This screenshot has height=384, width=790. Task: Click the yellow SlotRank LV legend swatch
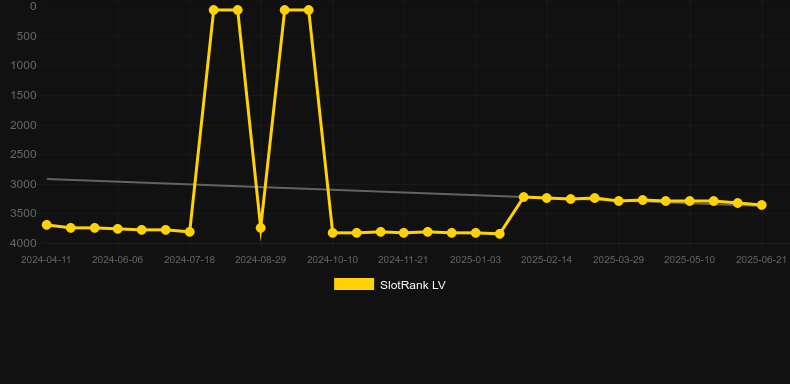(354, 284)
